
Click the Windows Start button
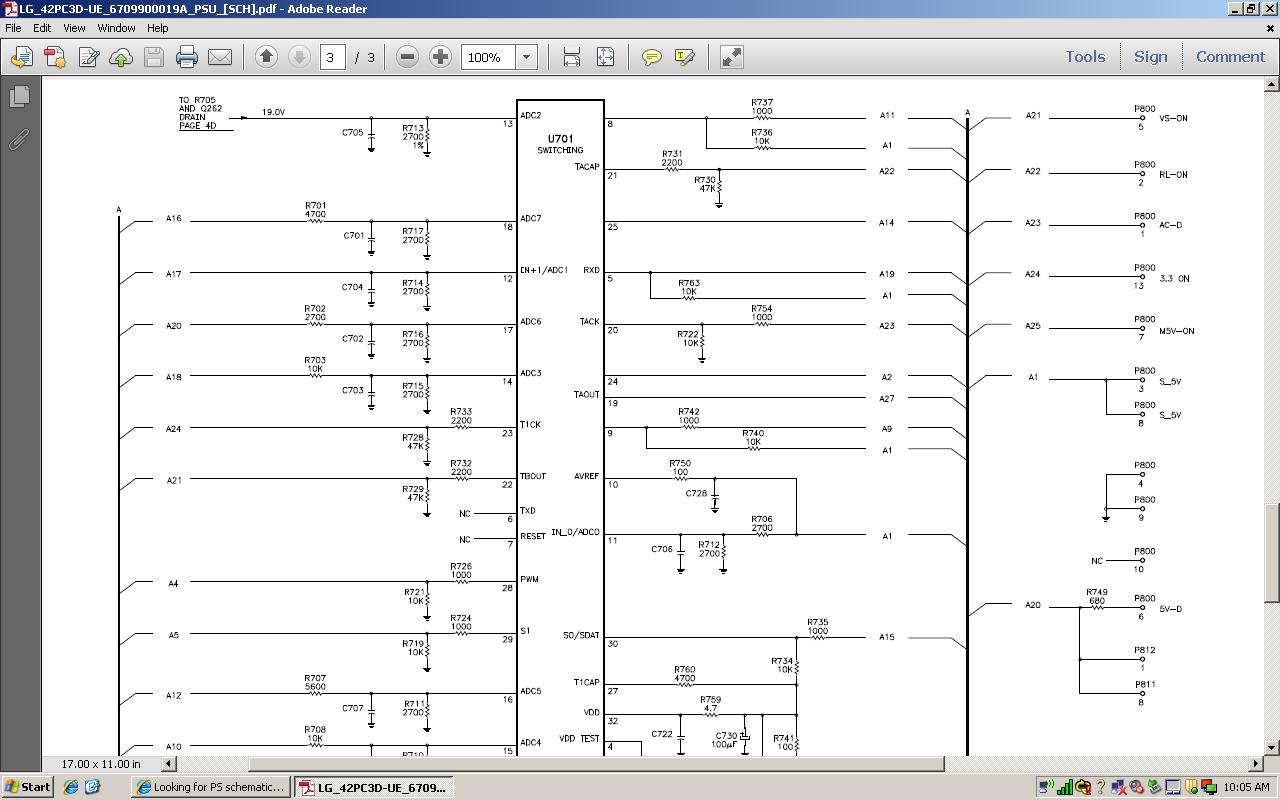click(27, 787)
